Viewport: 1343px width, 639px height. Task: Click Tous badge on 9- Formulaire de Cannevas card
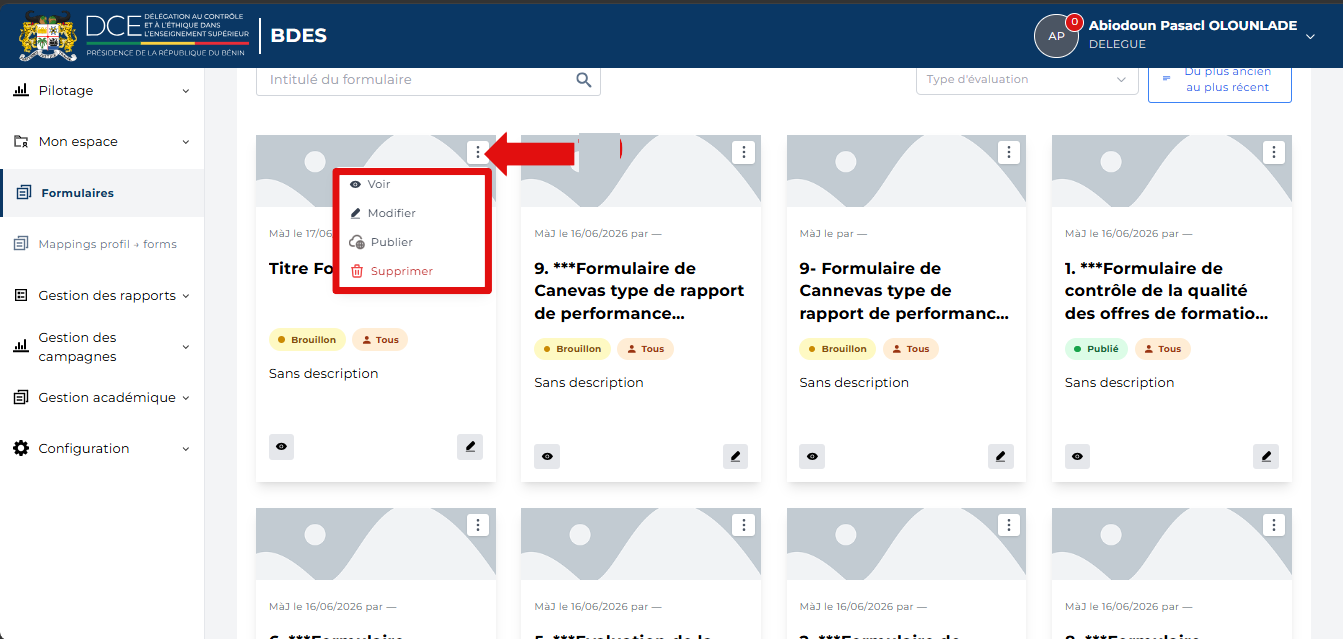(911, 349)
